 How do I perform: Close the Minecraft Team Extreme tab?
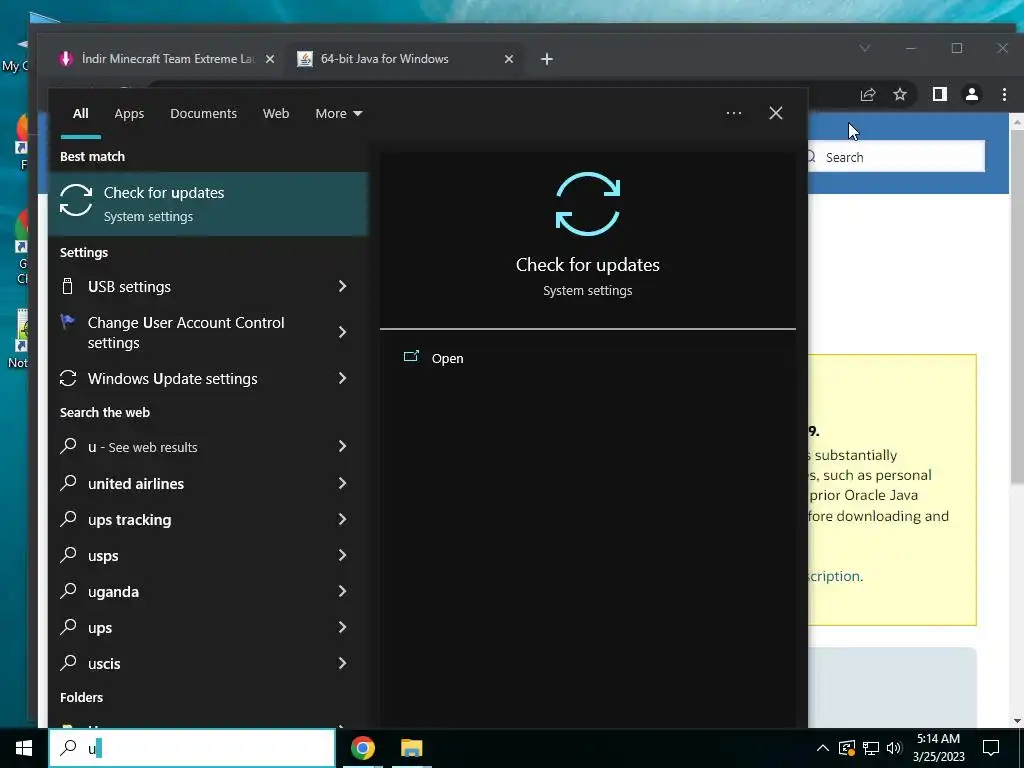tap(270, 59)
